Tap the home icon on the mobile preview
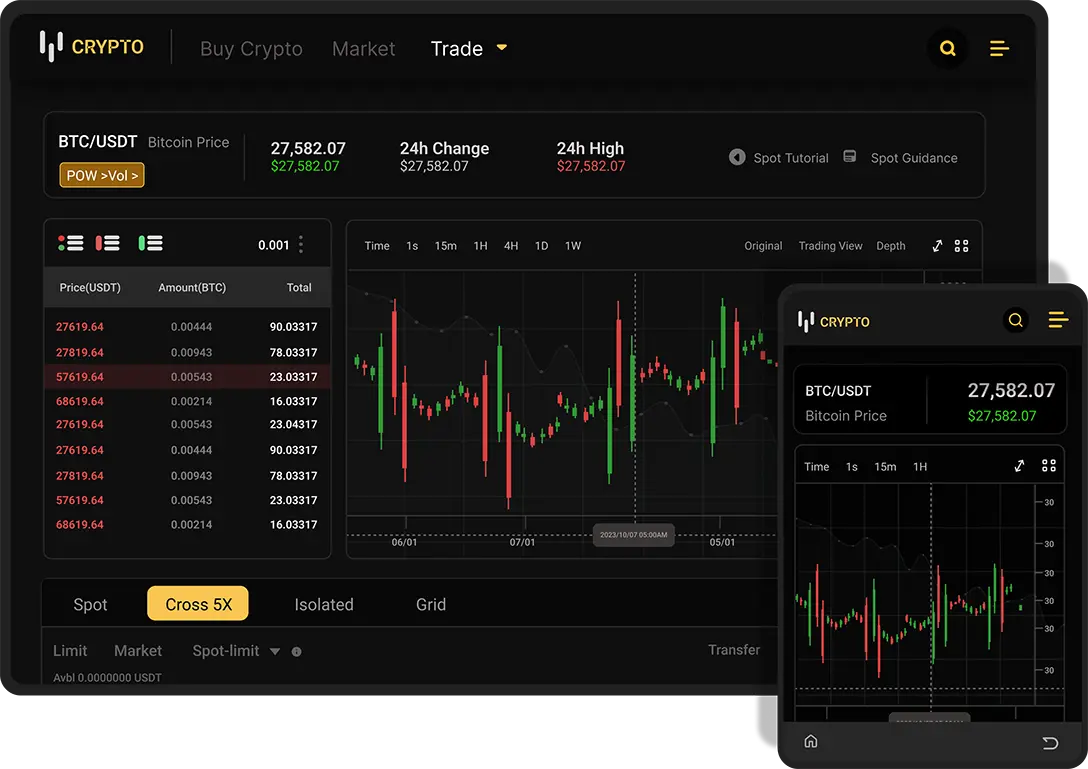Image resolution: width=1088 pixels, height=769 pixels. click(811, 742)
